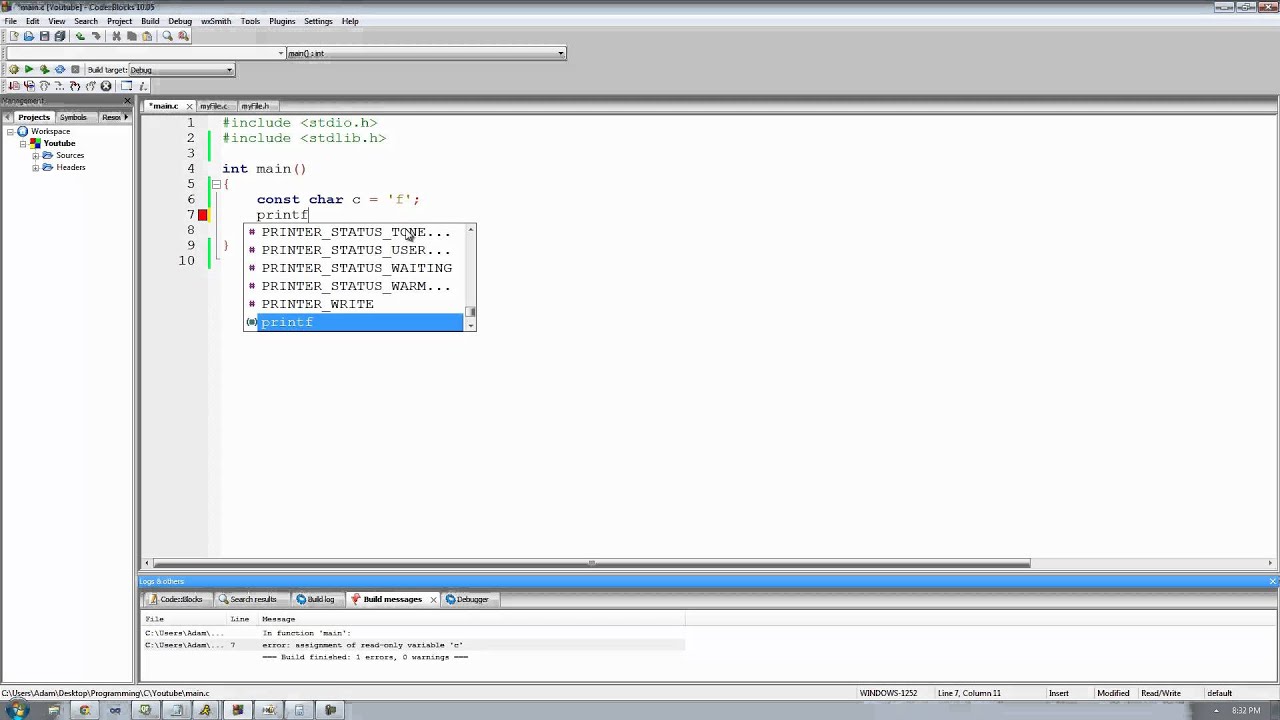Collapse the main function fold marker
Screen dimensions: 1280x720
(x=215, y=184)
